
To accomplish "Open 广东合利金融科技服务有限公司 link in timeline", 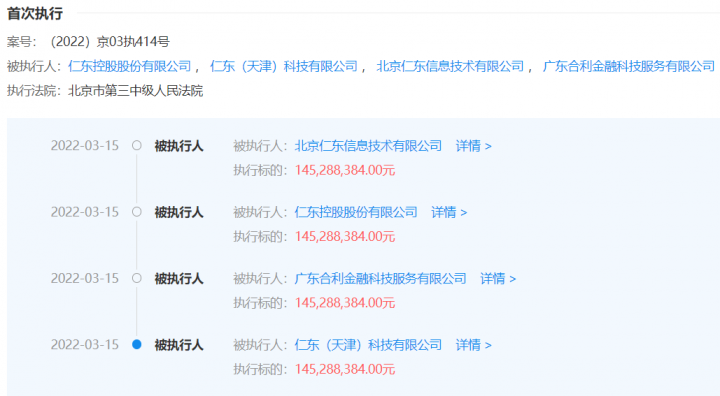I will (380, 278).
